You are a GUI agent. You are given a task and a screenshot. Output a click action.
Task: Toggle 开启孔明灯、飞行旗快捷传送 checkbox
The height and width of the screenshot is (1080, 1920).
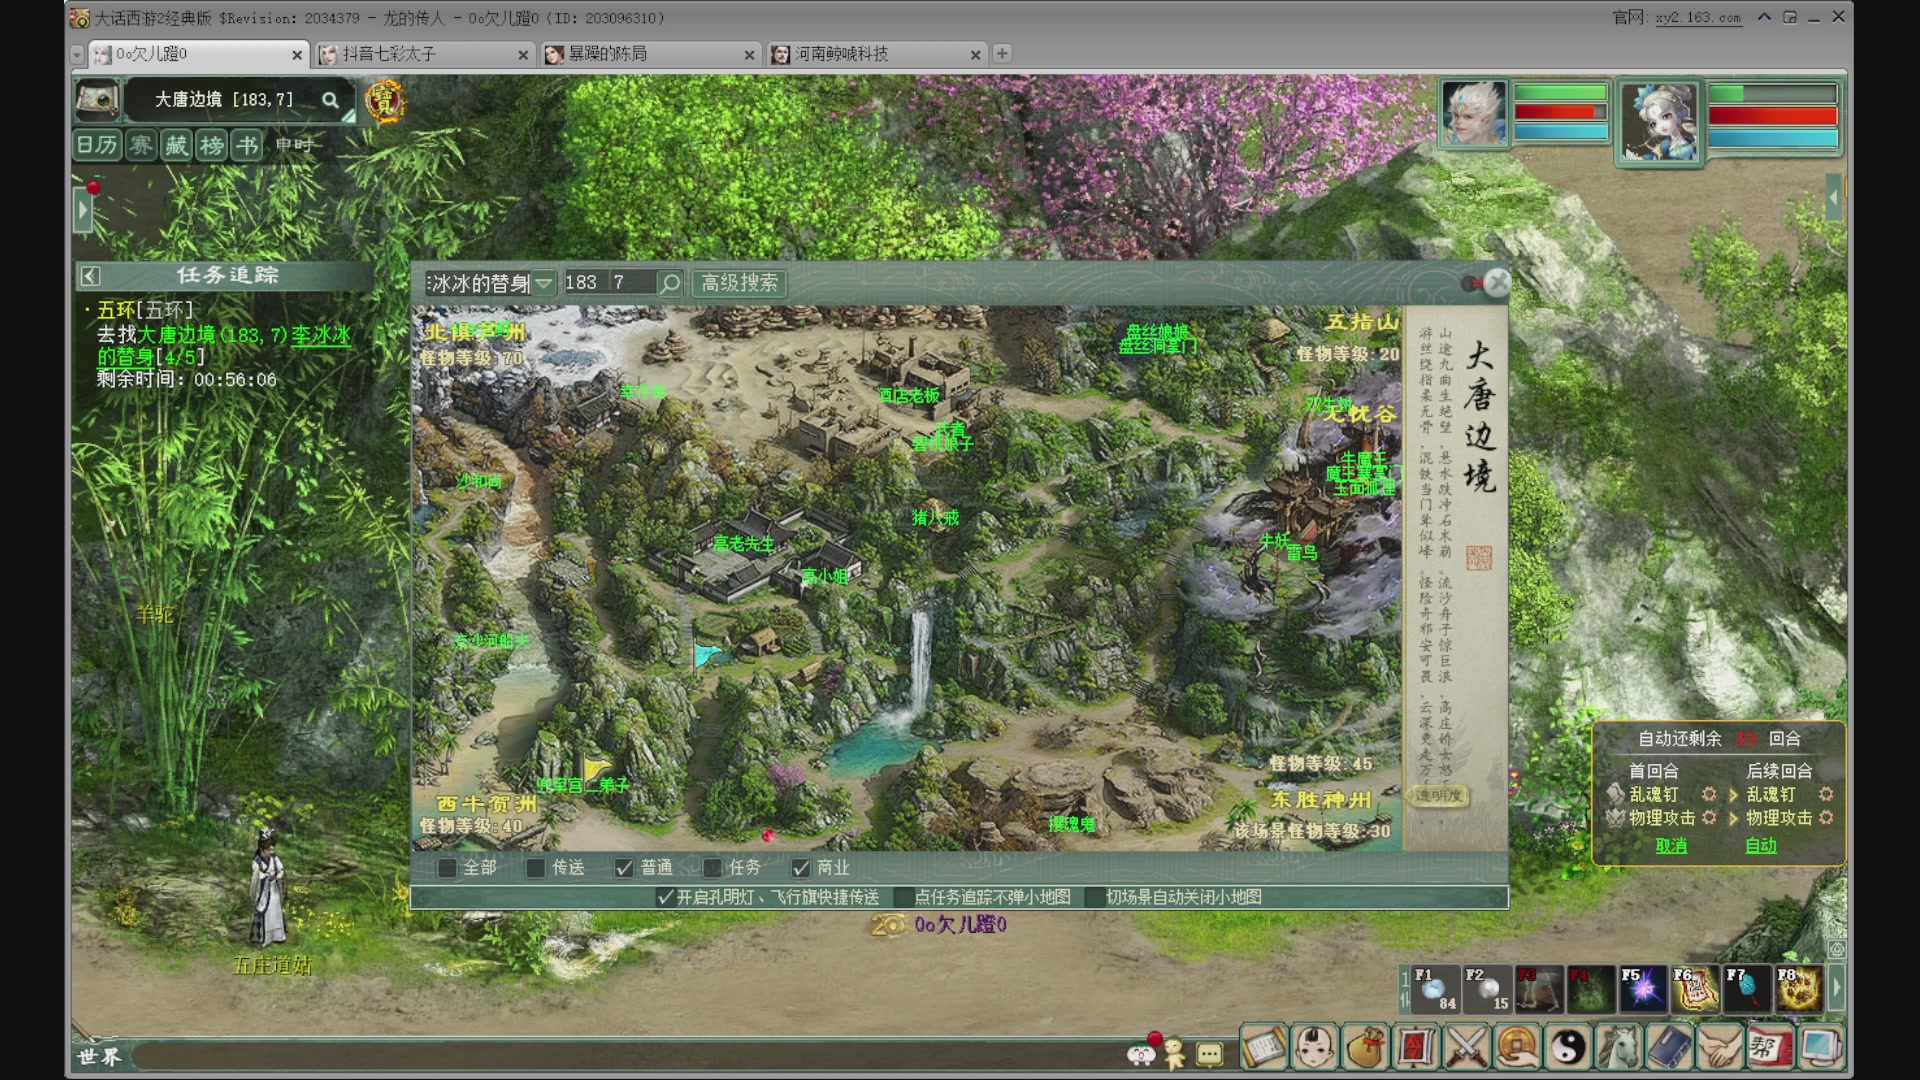[x=665, y=897]
